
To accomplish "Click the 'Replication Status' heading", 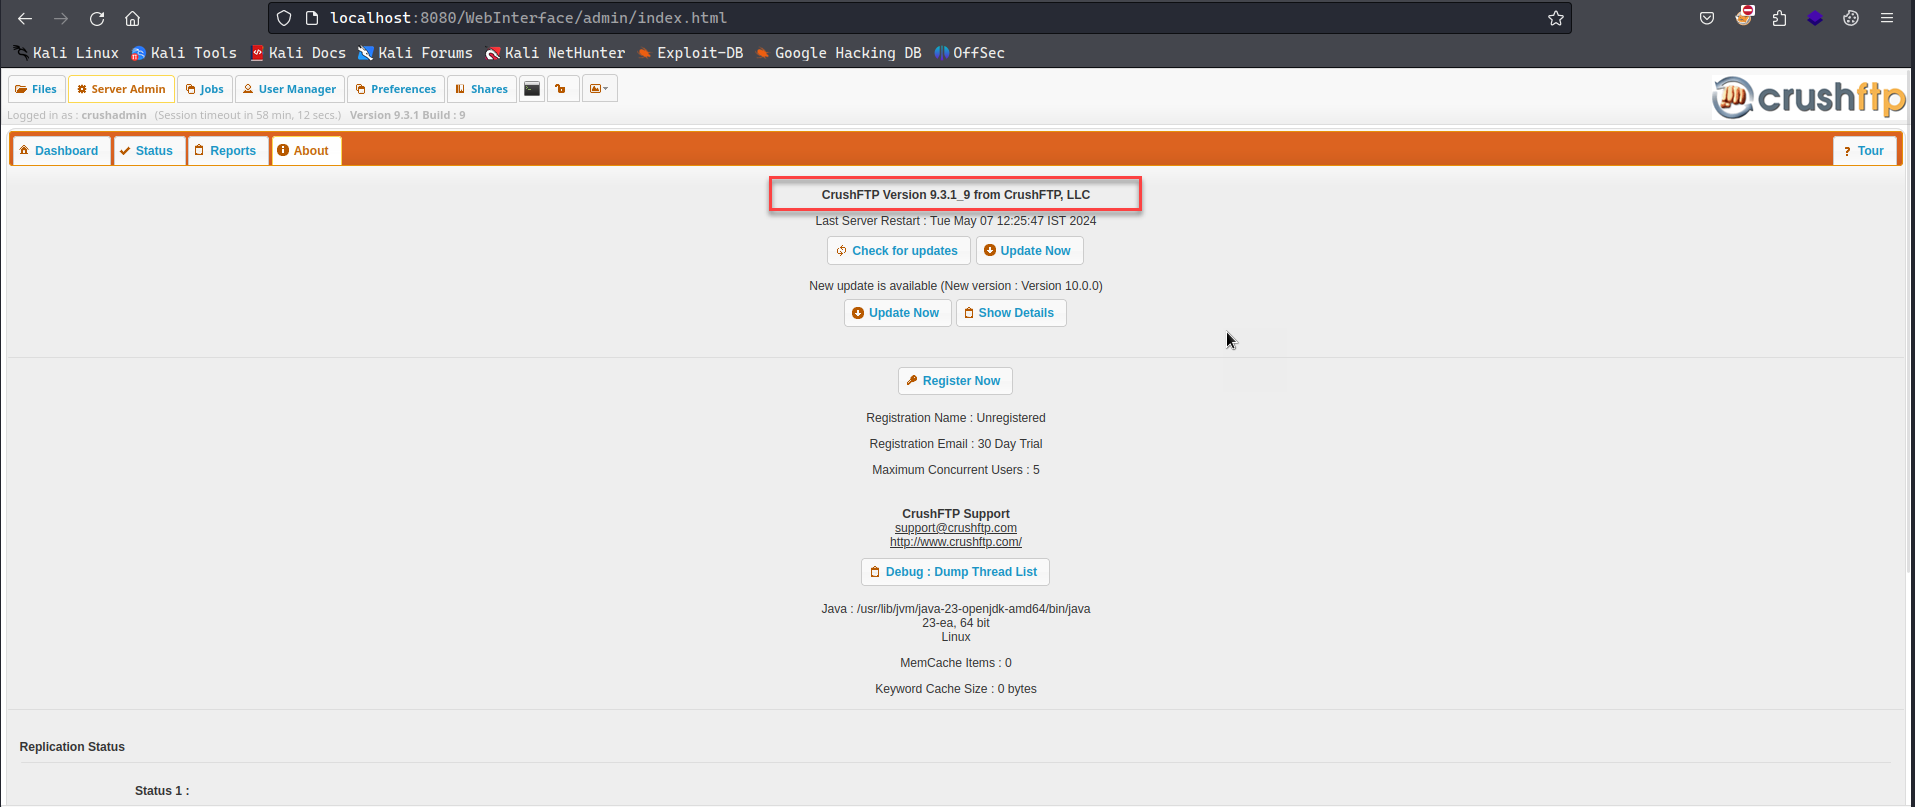I will [x=72, y=747].
